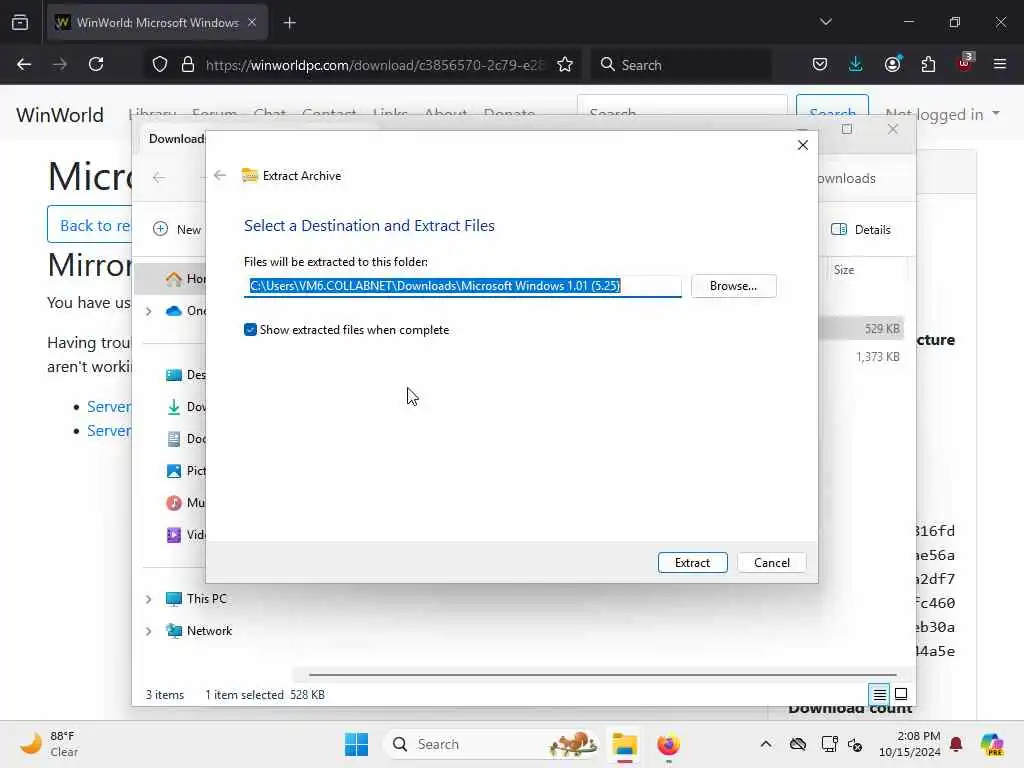1024x768 pixels.
Task: Go back in File Explorer window
Action: click(x=159, y=177)
